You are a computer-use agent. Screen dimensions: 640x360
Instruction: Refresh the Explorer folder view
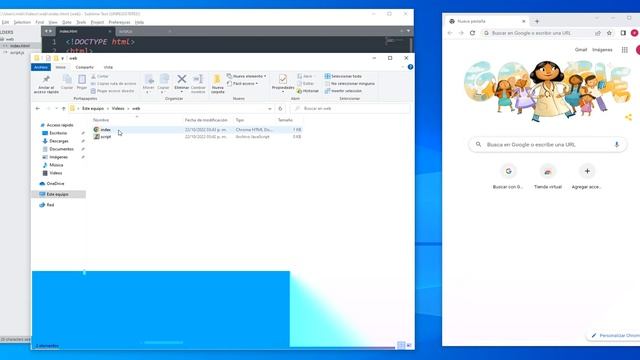click(x=280, y=109)
